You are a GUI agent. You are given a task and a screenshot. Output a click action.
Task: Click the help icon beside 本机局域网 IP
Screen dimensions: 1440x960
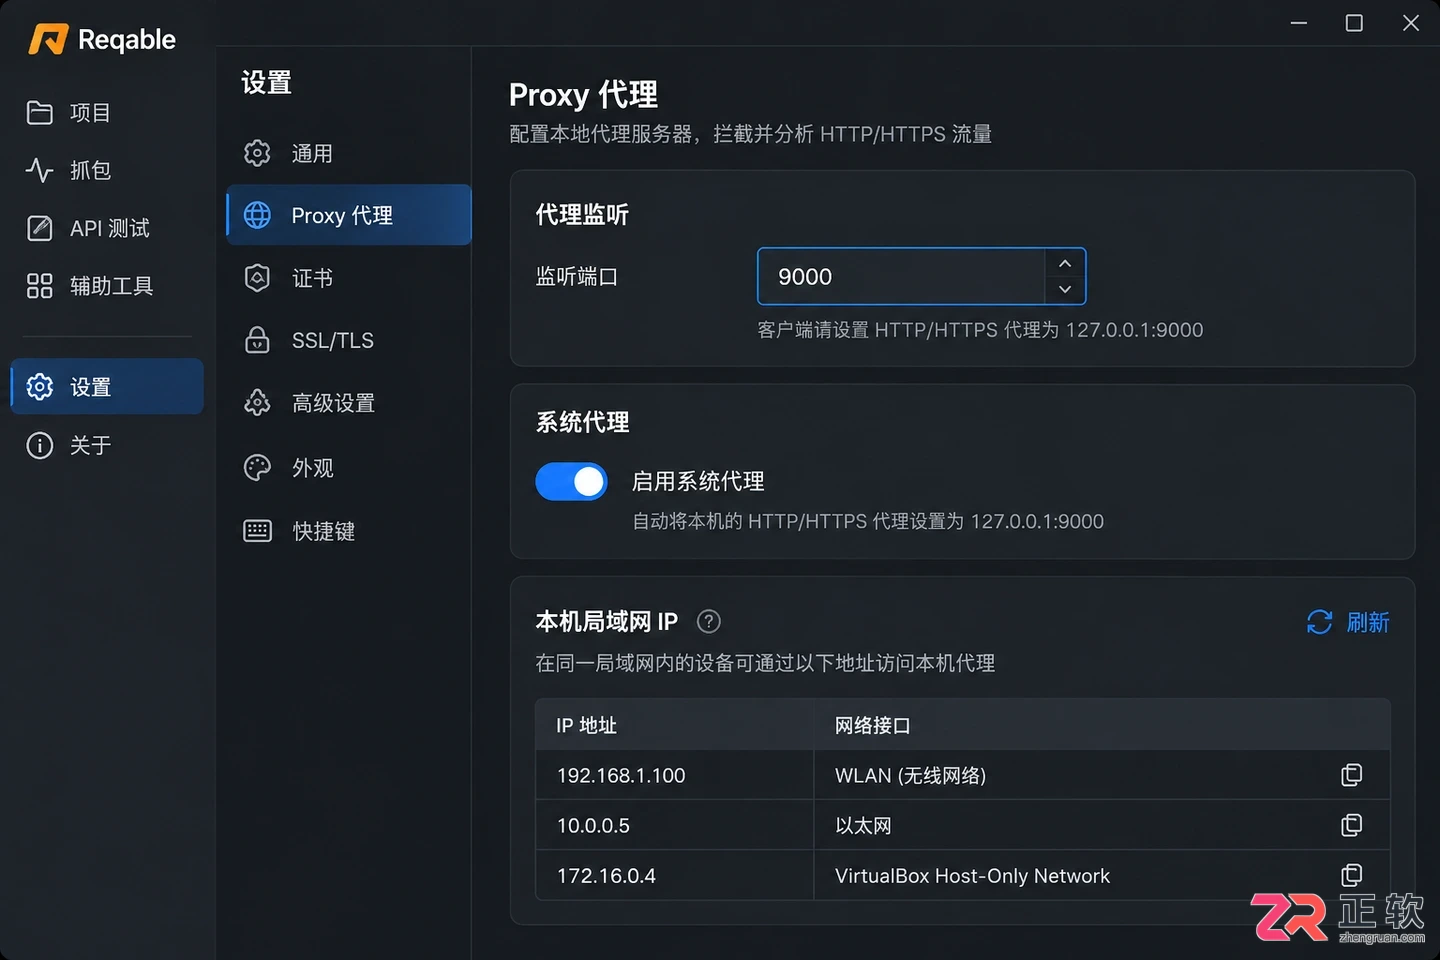709,622
